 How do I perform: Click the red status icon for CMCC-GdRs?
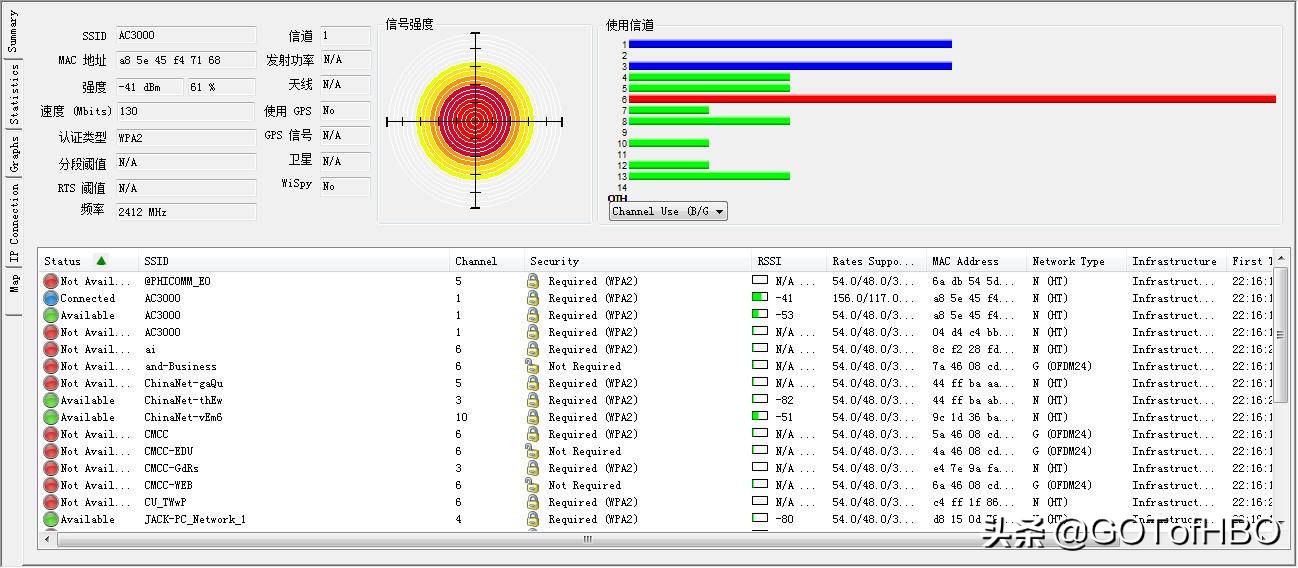pyautogui.click(x=51, y=468)
